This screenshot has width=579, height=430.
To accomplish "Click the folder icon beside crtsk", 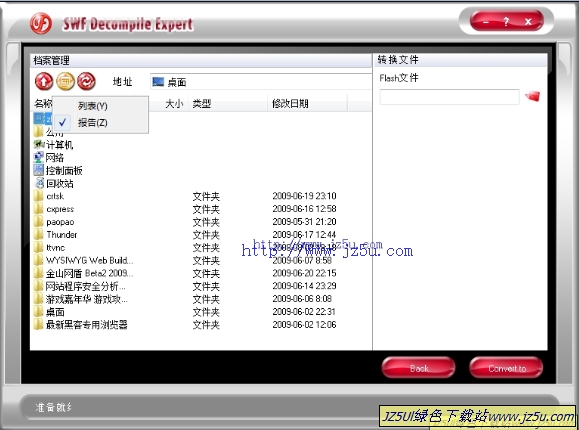I will point(38,196).
